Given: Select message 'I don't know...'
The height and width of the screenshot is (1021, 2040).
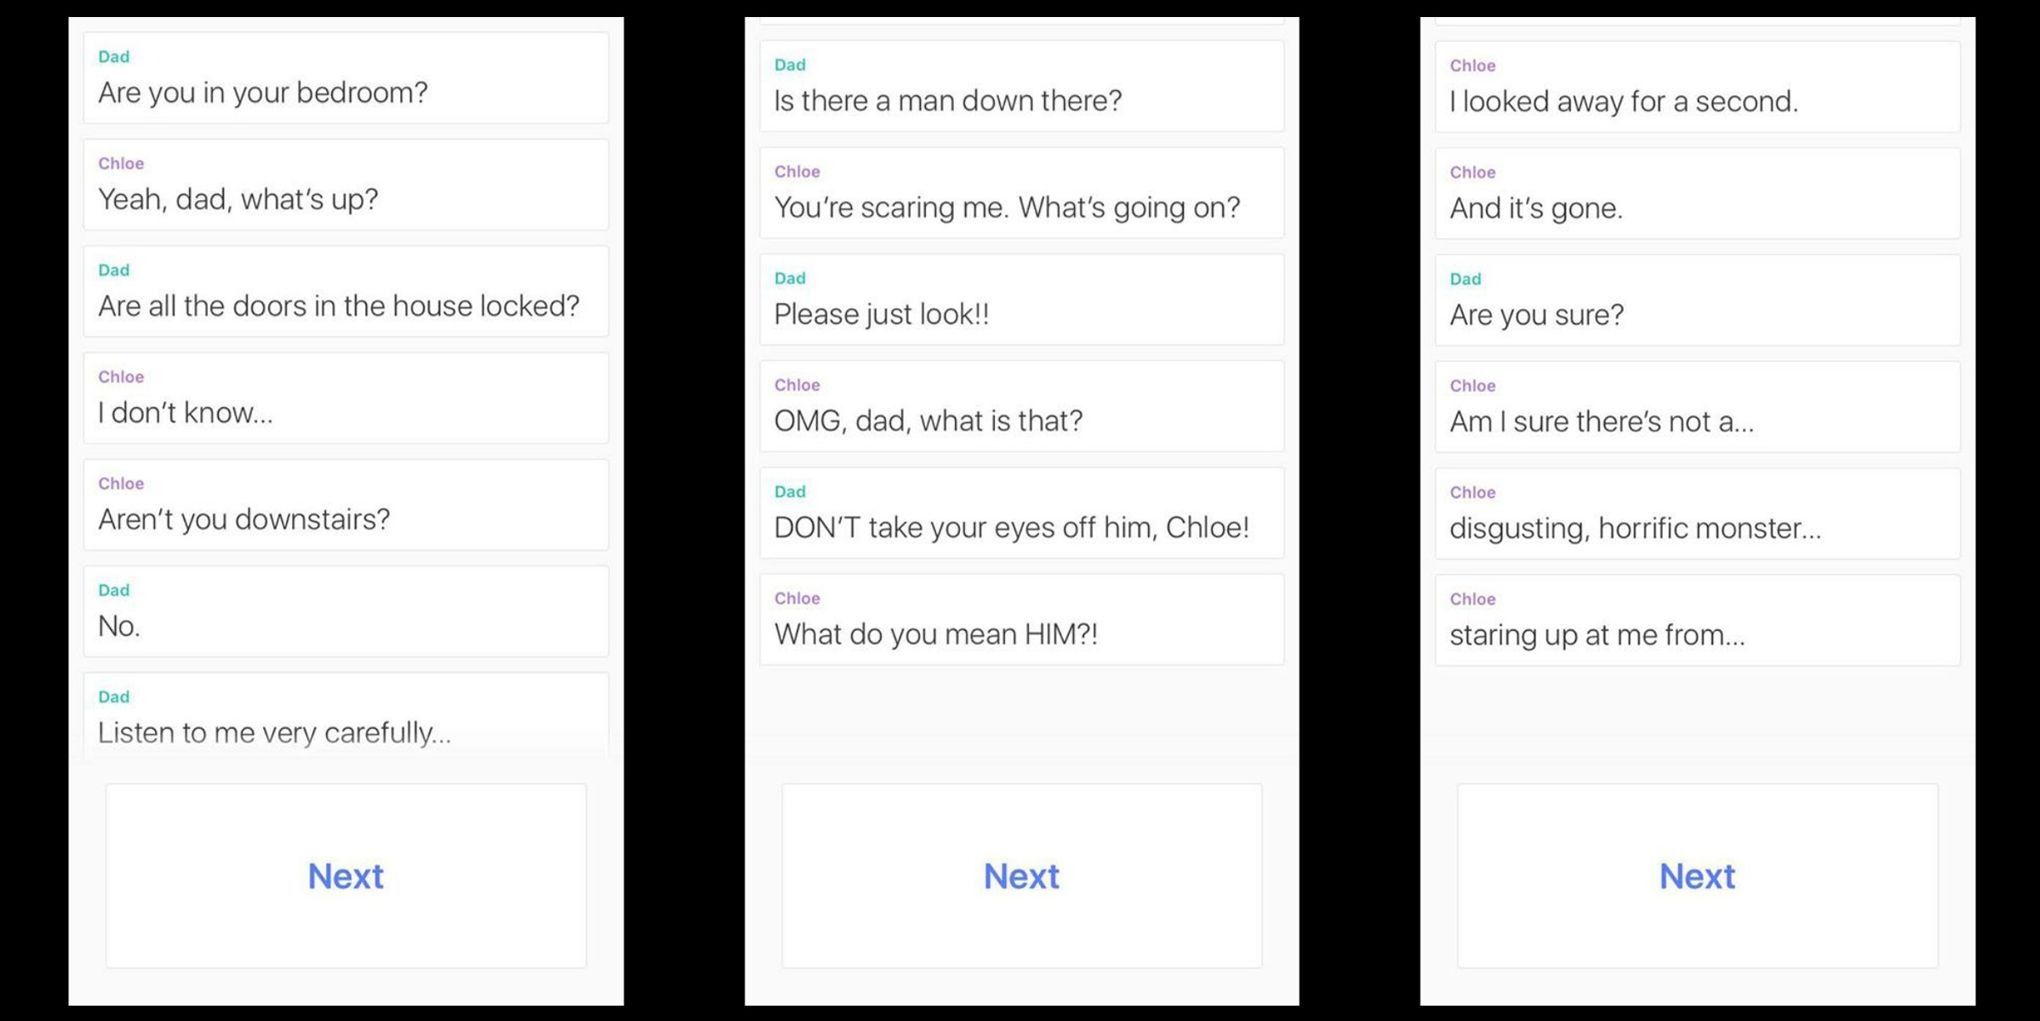Looking at the screenshot, I should coord(346,398).
